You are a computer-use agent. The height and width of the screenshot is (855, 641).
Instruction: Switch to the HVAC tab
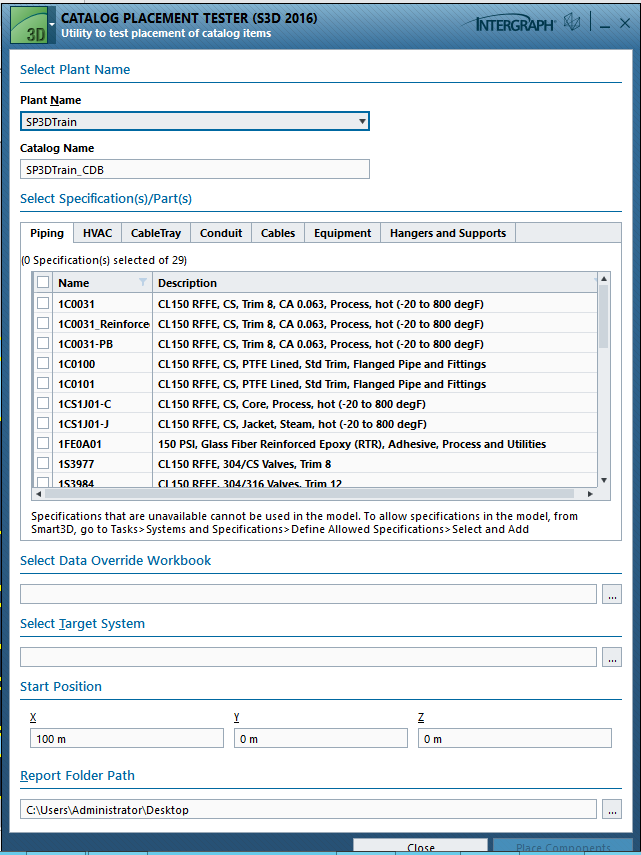[x=98, y=233]
